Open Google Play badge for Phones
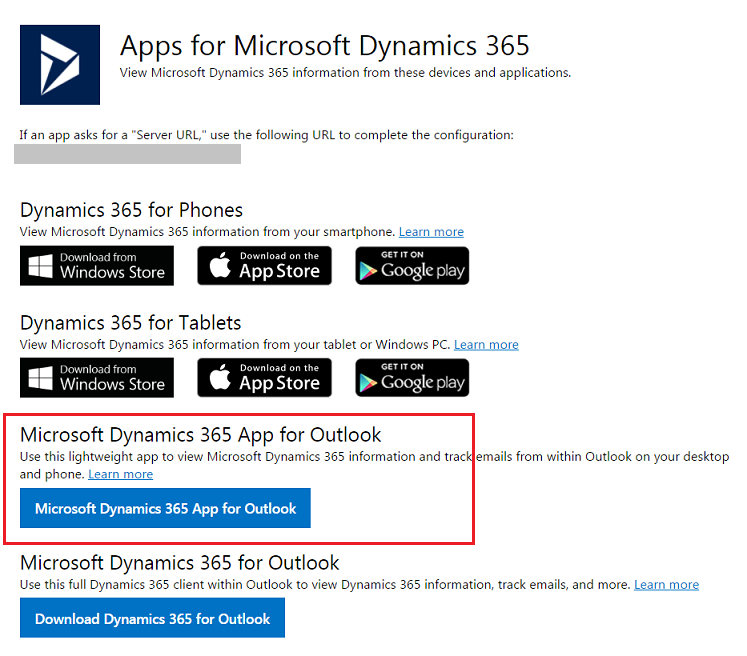The height and width of the screenshot is (656, 747). (x=412, y=265)
